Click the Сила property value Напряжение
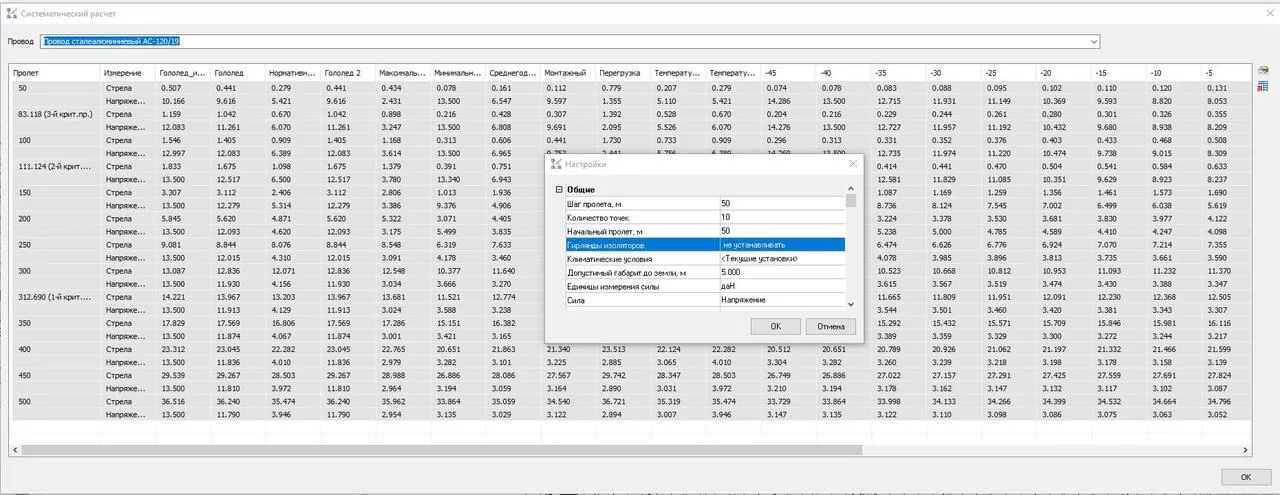Viewport: 1280px width, 495px height. [781, 300]
